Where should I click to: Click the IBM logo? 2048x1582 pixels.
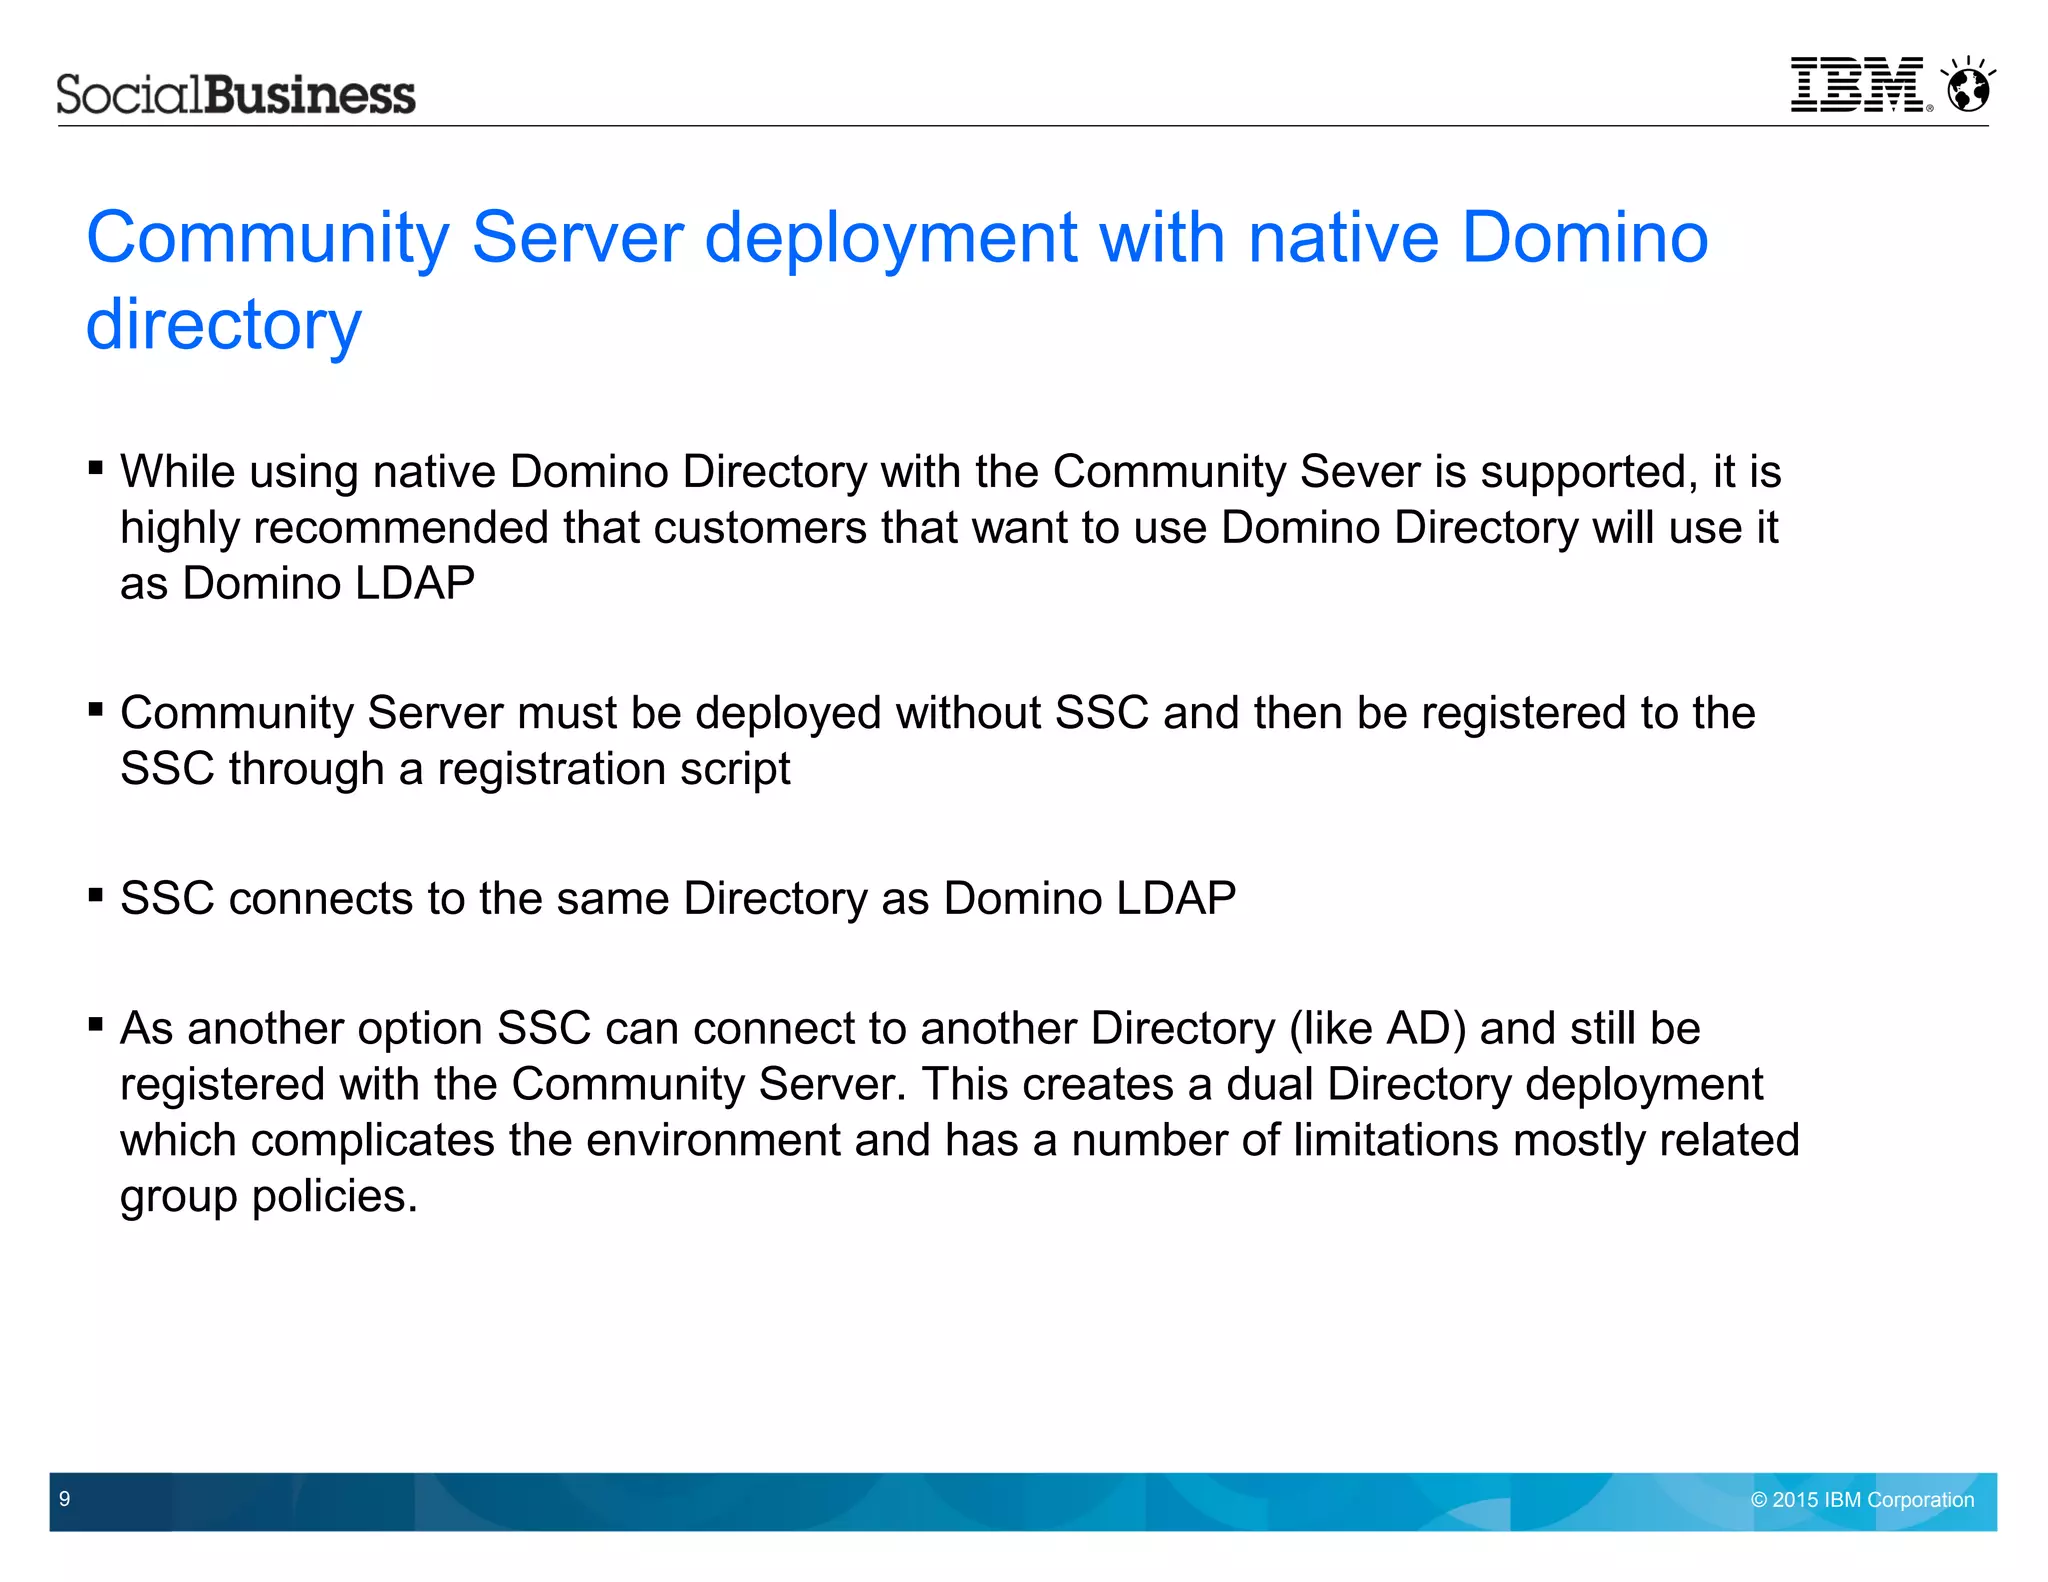click(x=1860, y=84)
